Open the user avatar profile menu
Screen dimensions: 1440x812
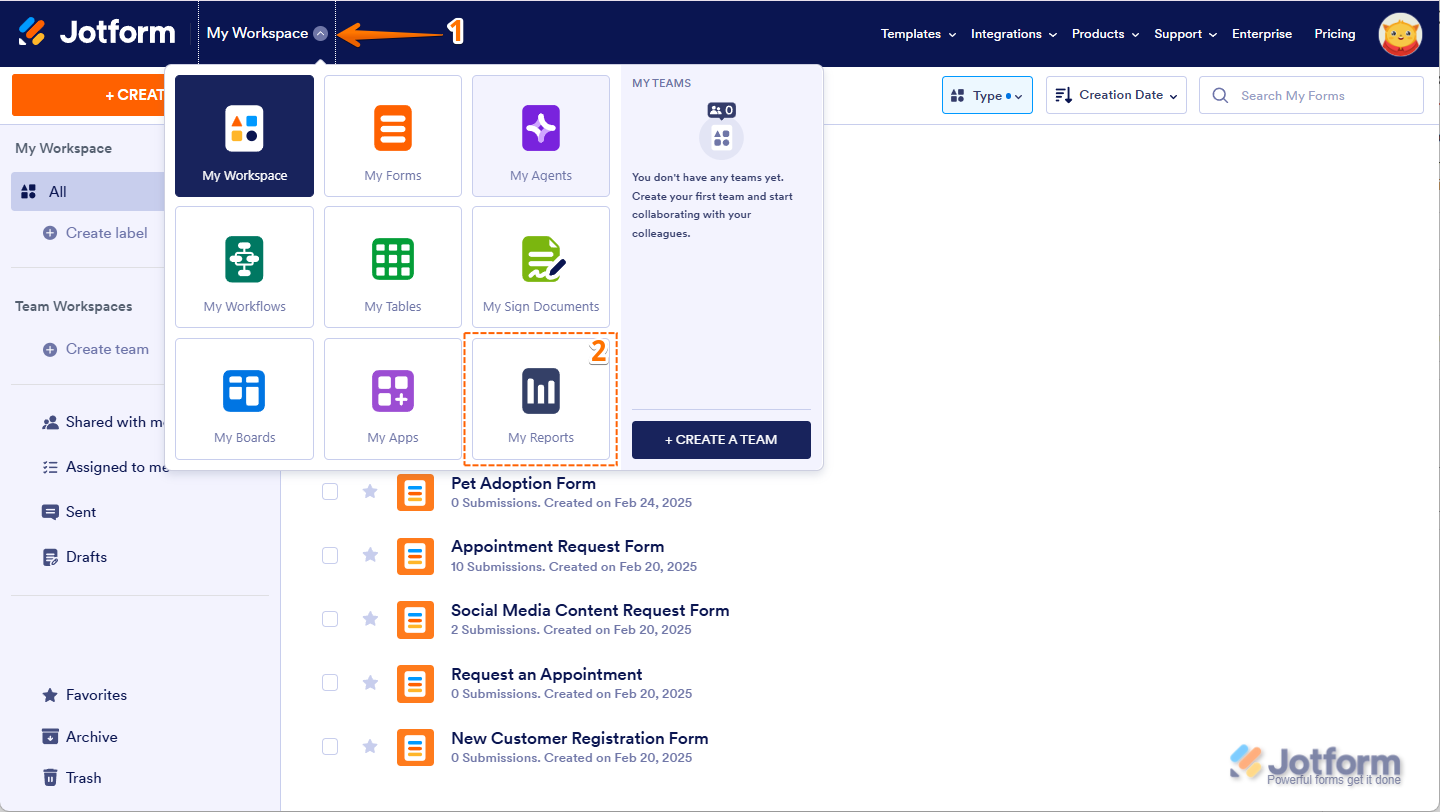click(x=1400, y=34)
